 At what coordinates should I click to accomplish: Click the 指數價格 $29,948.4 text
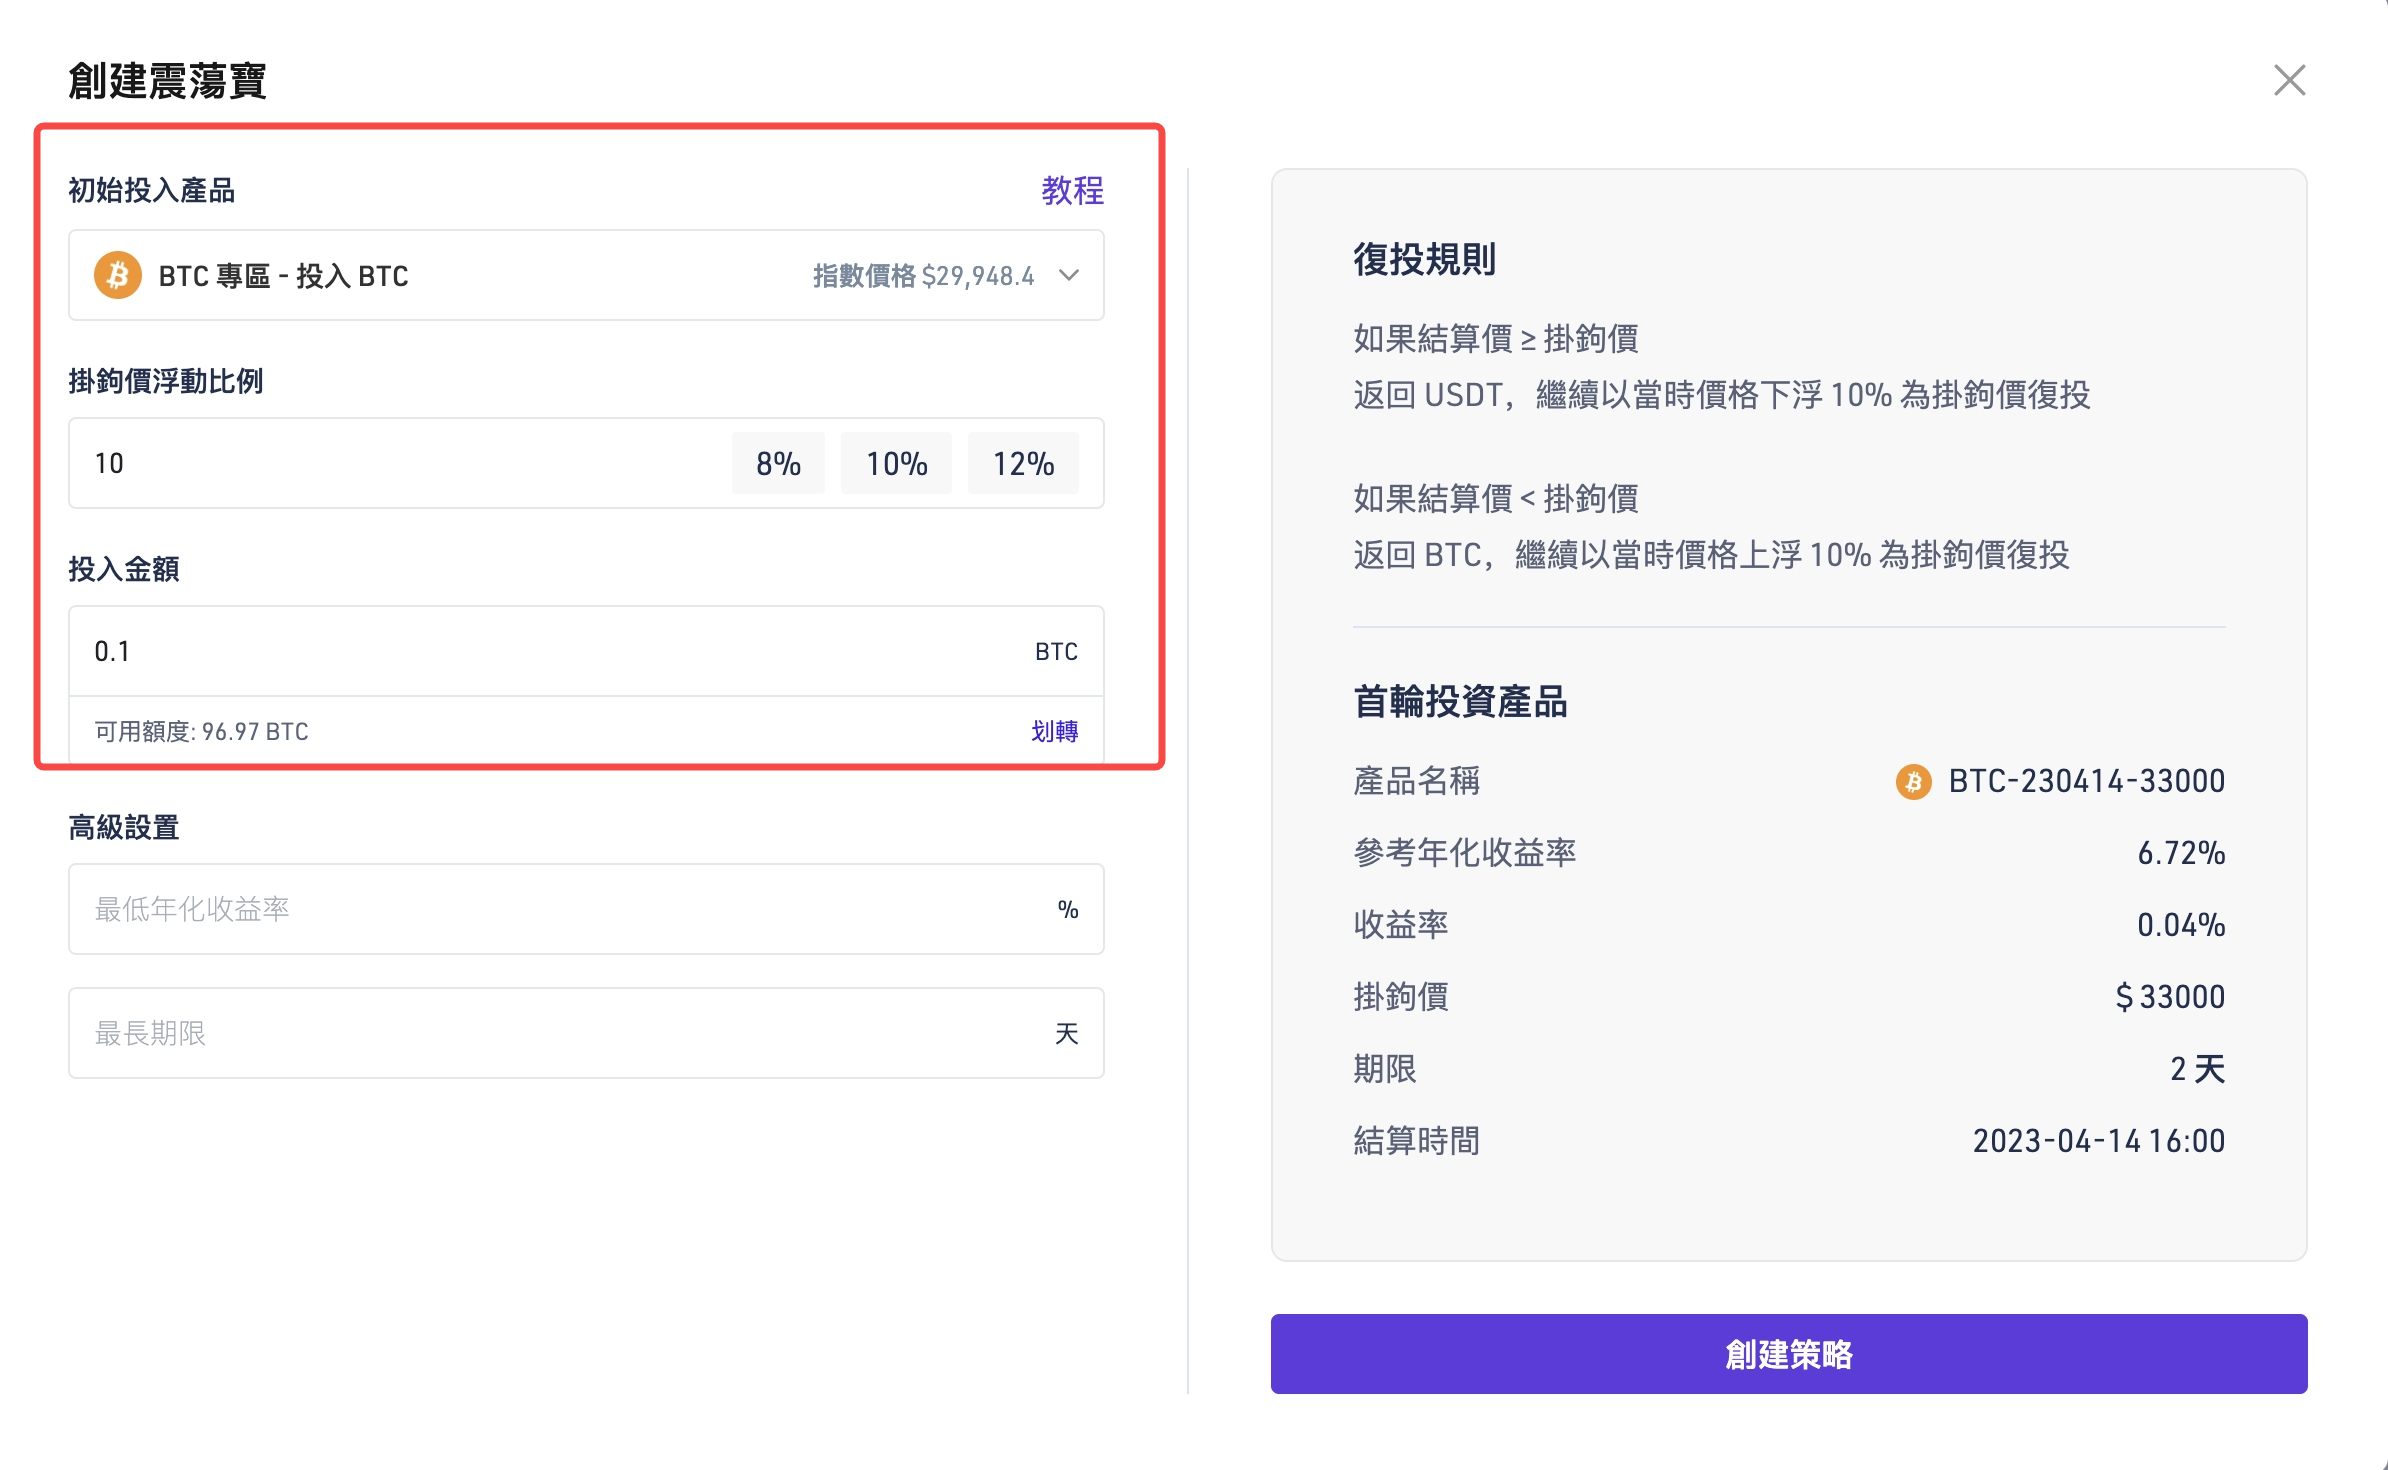(x=923, y=276)
